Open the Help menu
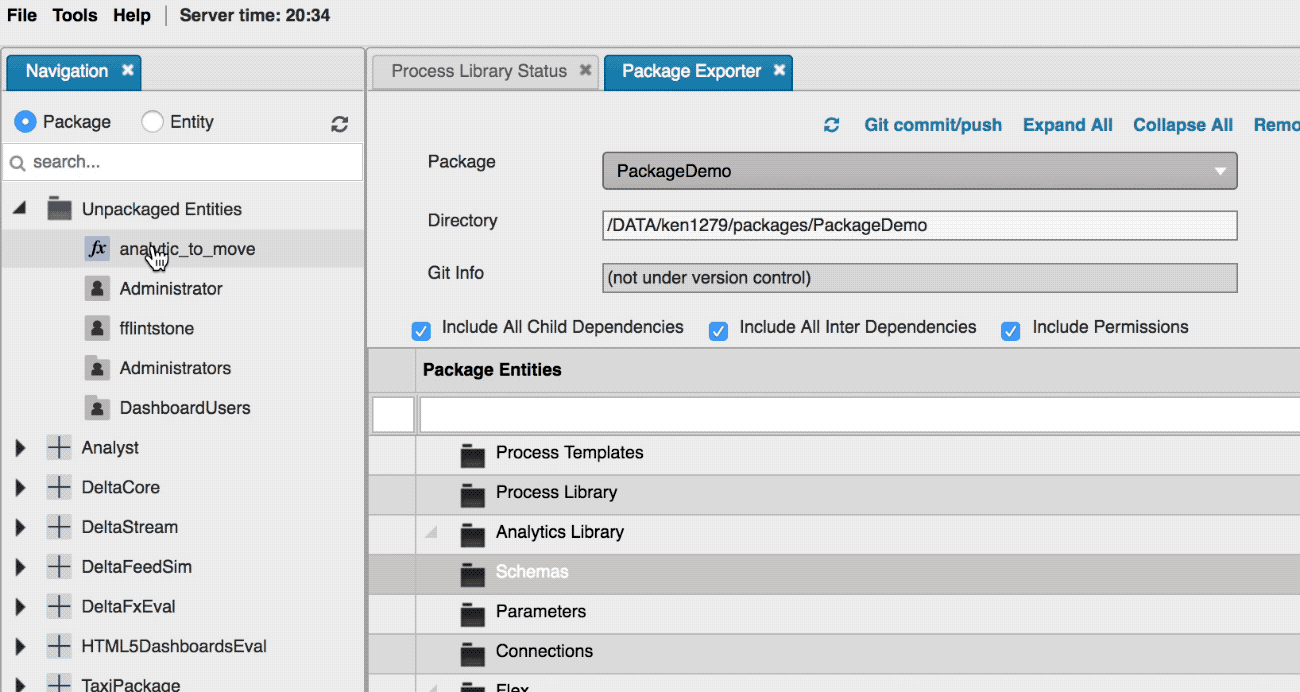The height and width of the screenshot is (692, 1300). tap(132, 15)
